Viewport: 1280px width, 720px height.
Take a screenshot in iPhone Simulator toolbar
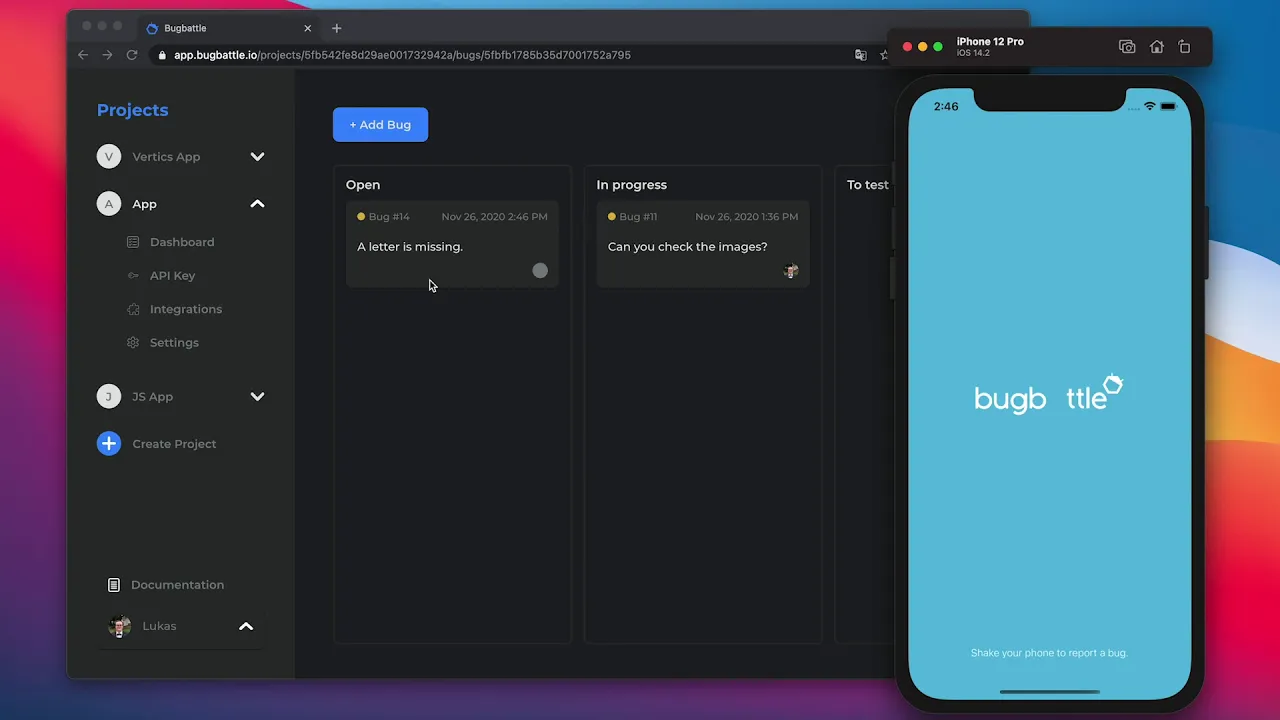[x=1127, y=47]
